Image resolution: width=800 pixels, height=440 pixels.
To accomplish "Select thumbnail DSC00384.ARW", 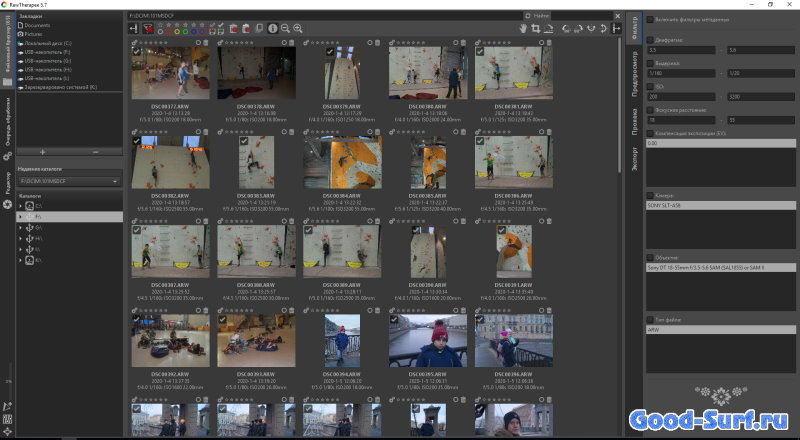I will pos(342,162).
